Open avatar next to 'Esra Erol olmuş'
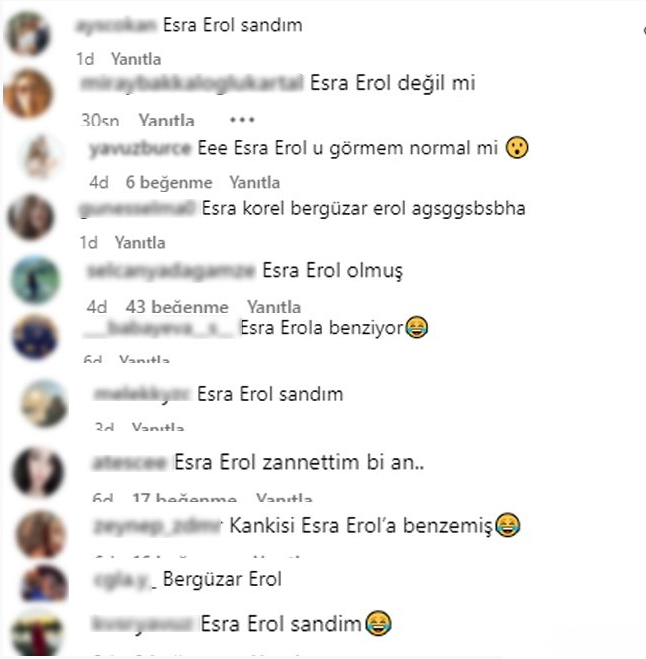 tap(35, 279)
